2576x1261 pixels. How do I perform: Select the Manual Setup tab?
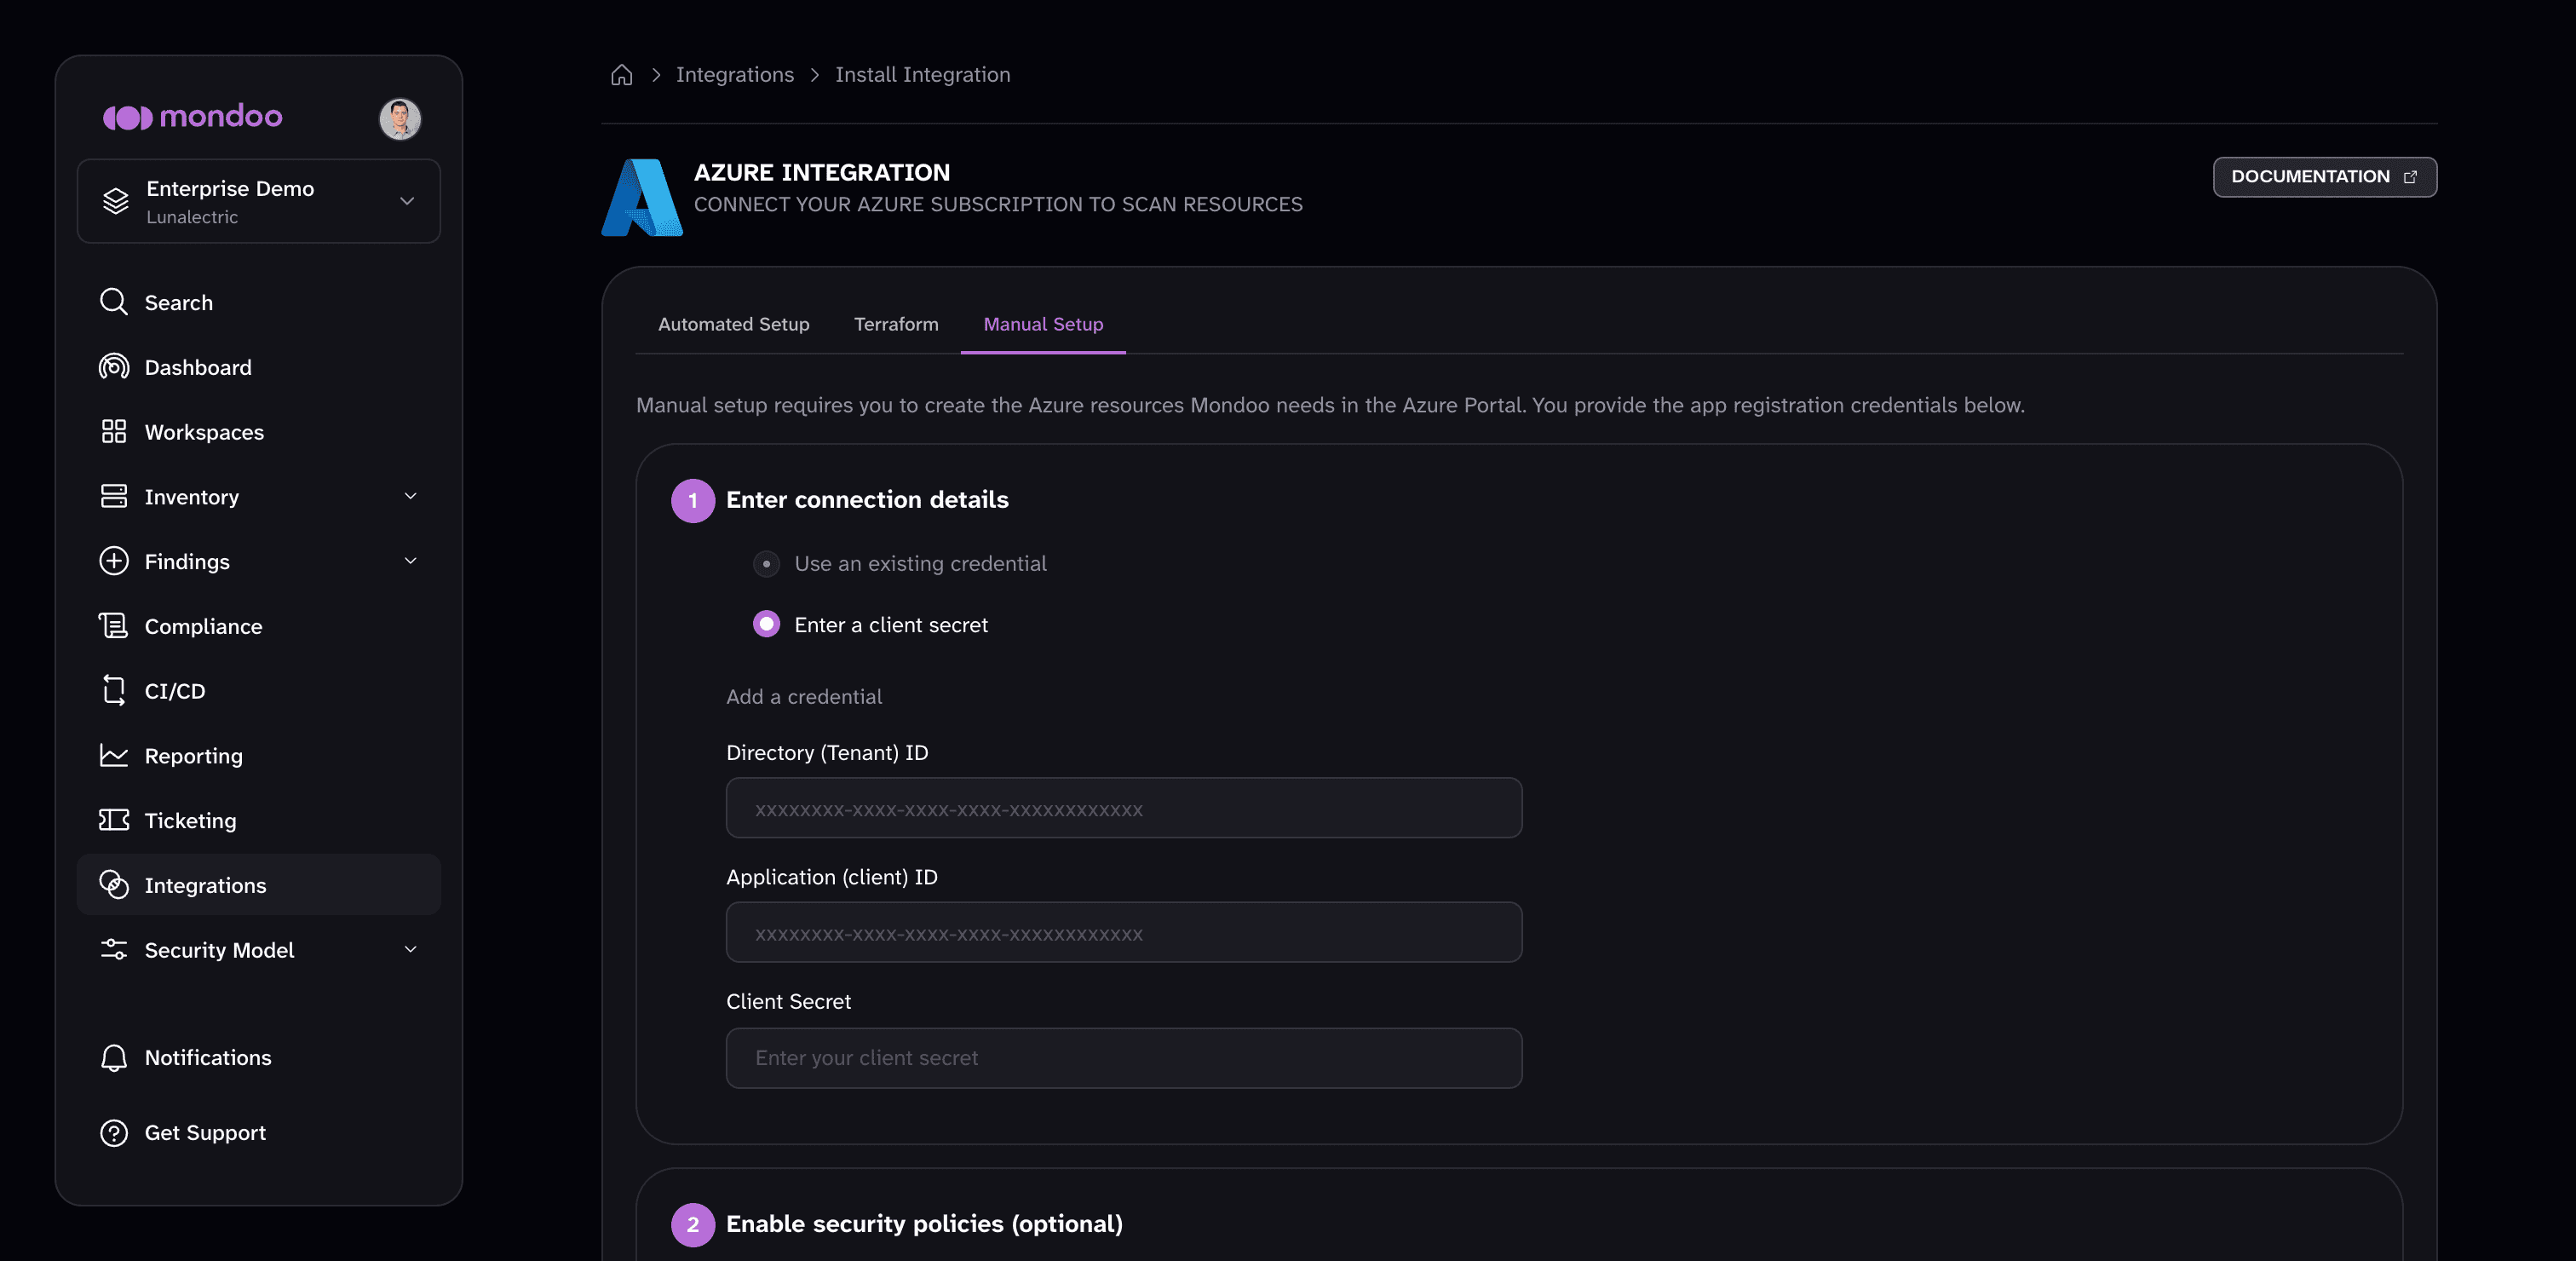(1043, 324)
